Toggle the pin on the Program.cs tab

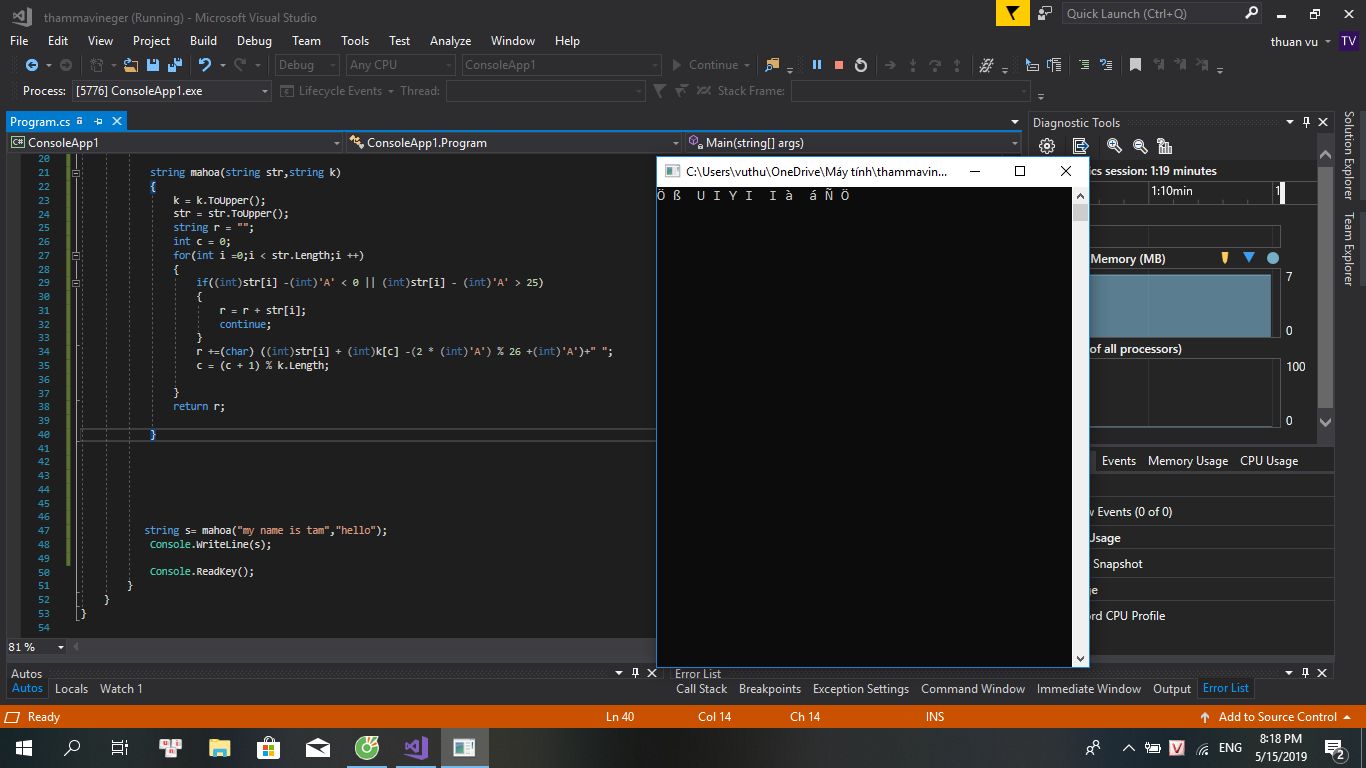click(x=98, y=121)
